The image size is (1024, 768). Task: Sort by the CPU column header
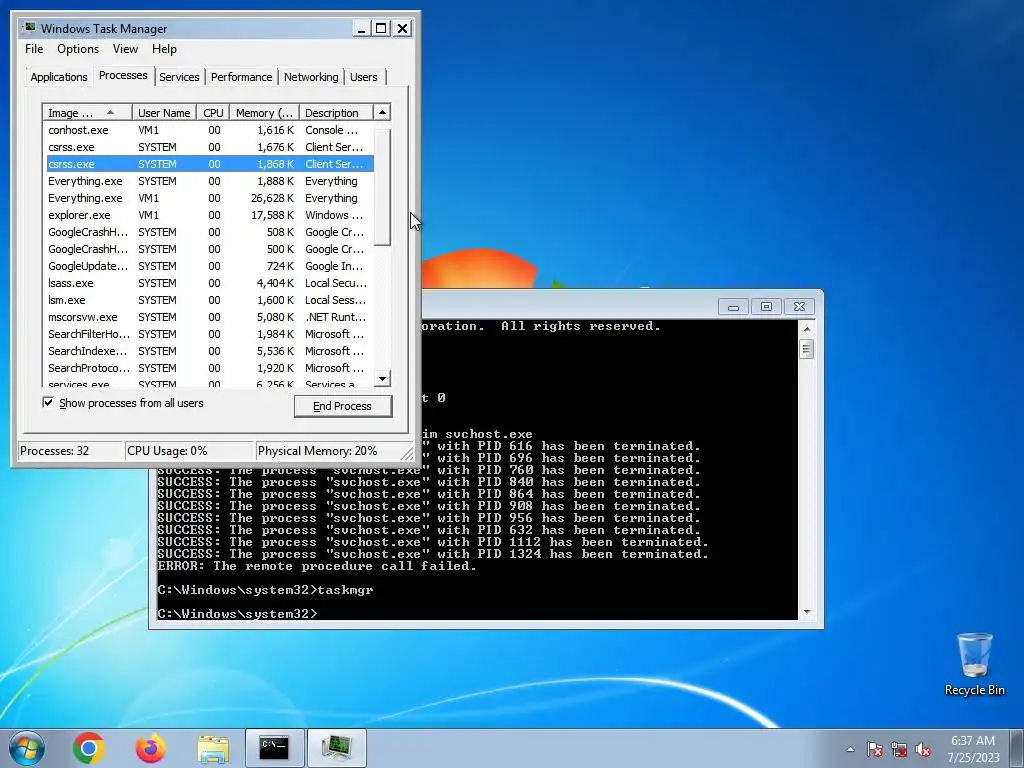[213, 113]
